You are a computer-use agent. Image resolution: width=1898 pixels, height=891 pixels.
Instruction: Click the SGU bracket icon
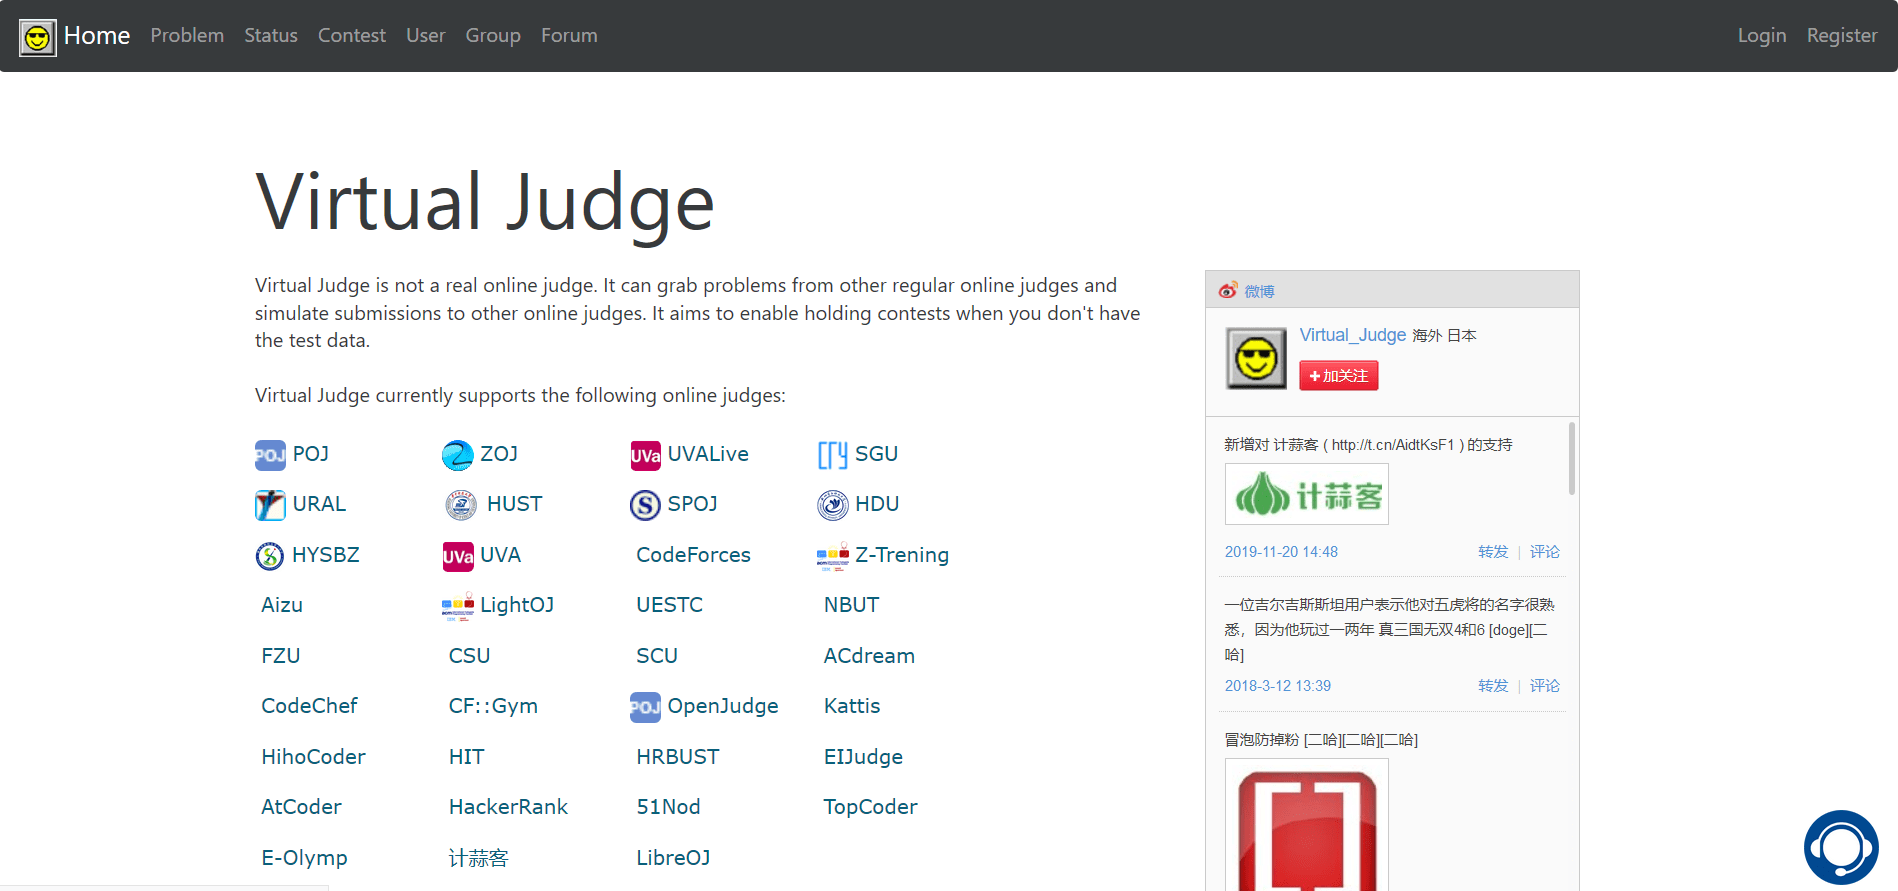(x=833, y=455)
